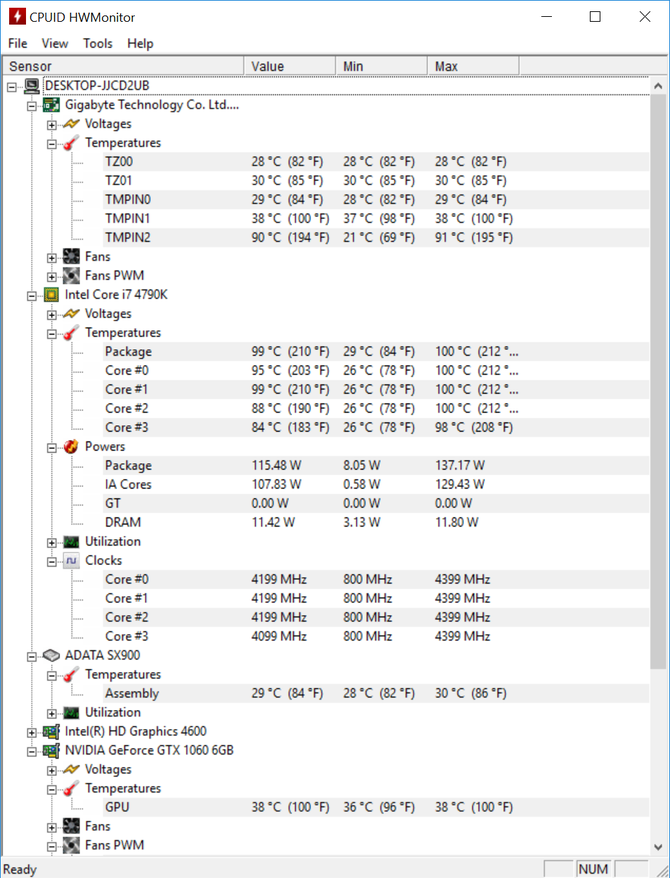Screen dimensions: 670x878
Task: Click the Intel Core i7 4790K CPU chip icon
Action: click(51, 295)
